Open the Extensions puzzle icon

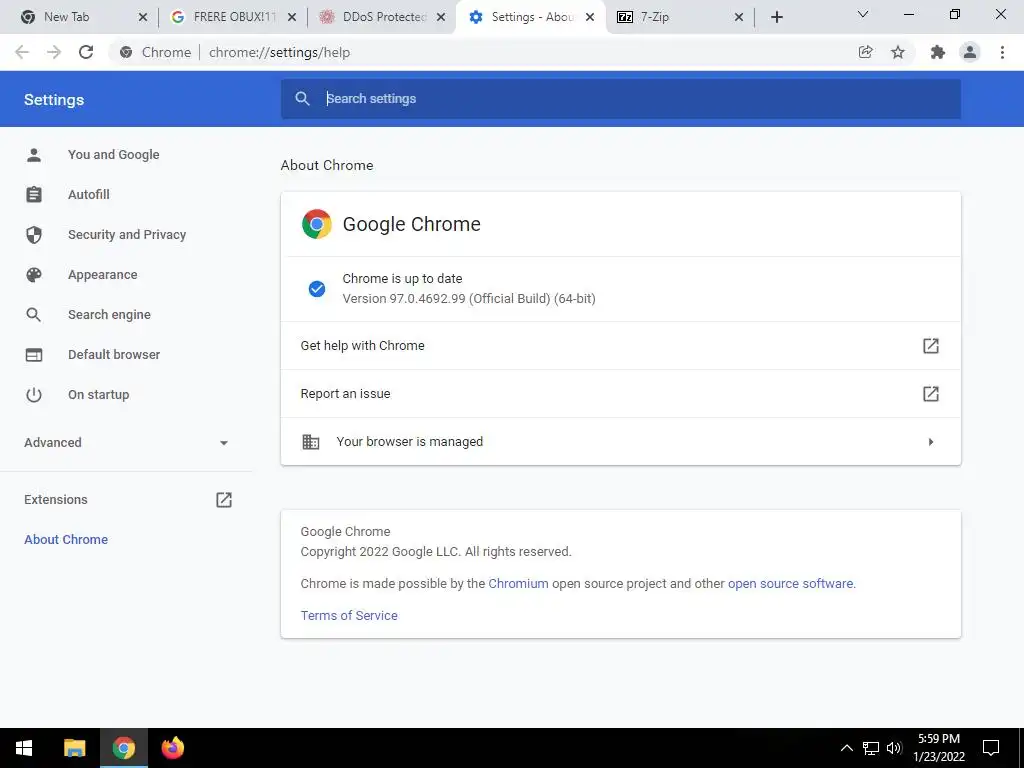[x=938, y=52]
